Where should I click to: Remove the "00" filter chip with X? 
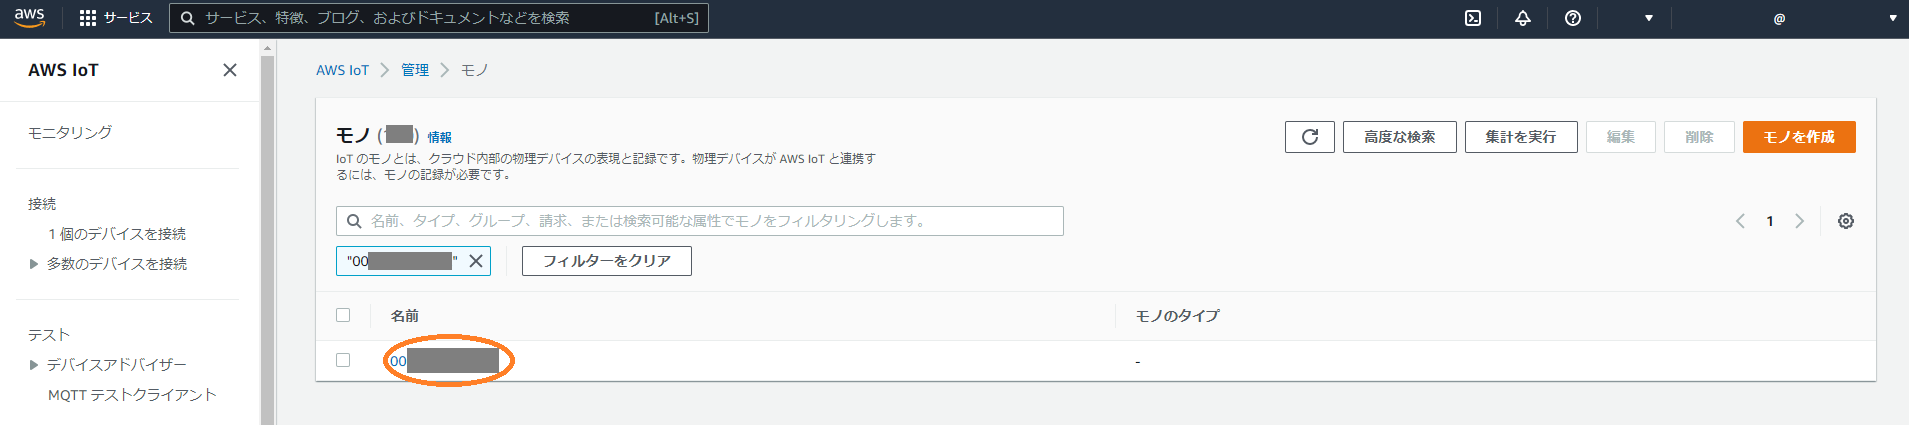(476, 261)
